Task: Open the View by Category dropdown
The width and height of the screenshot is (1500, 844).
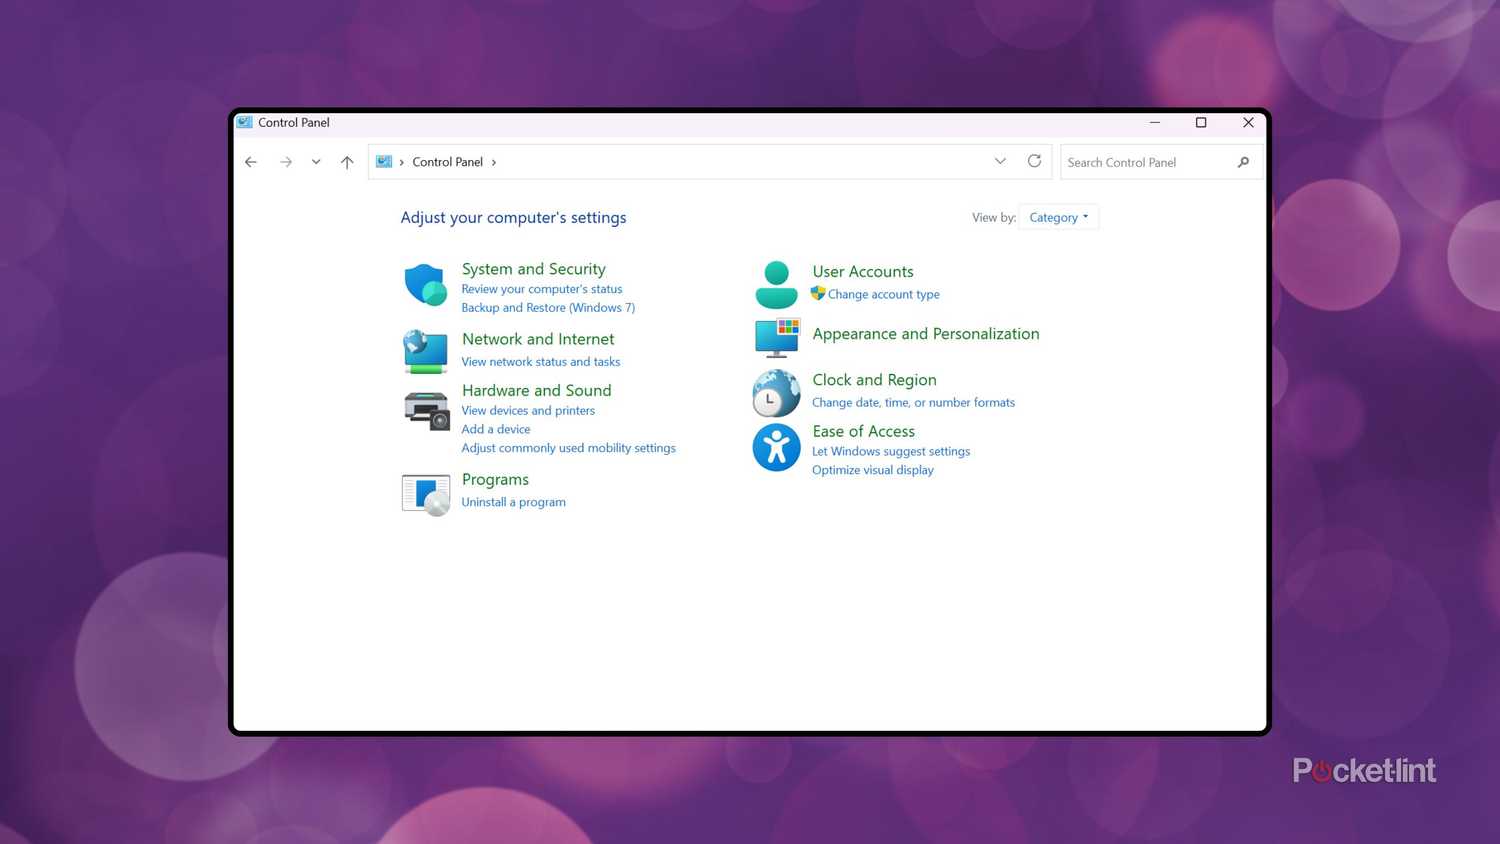Action: click(1058, 217)
